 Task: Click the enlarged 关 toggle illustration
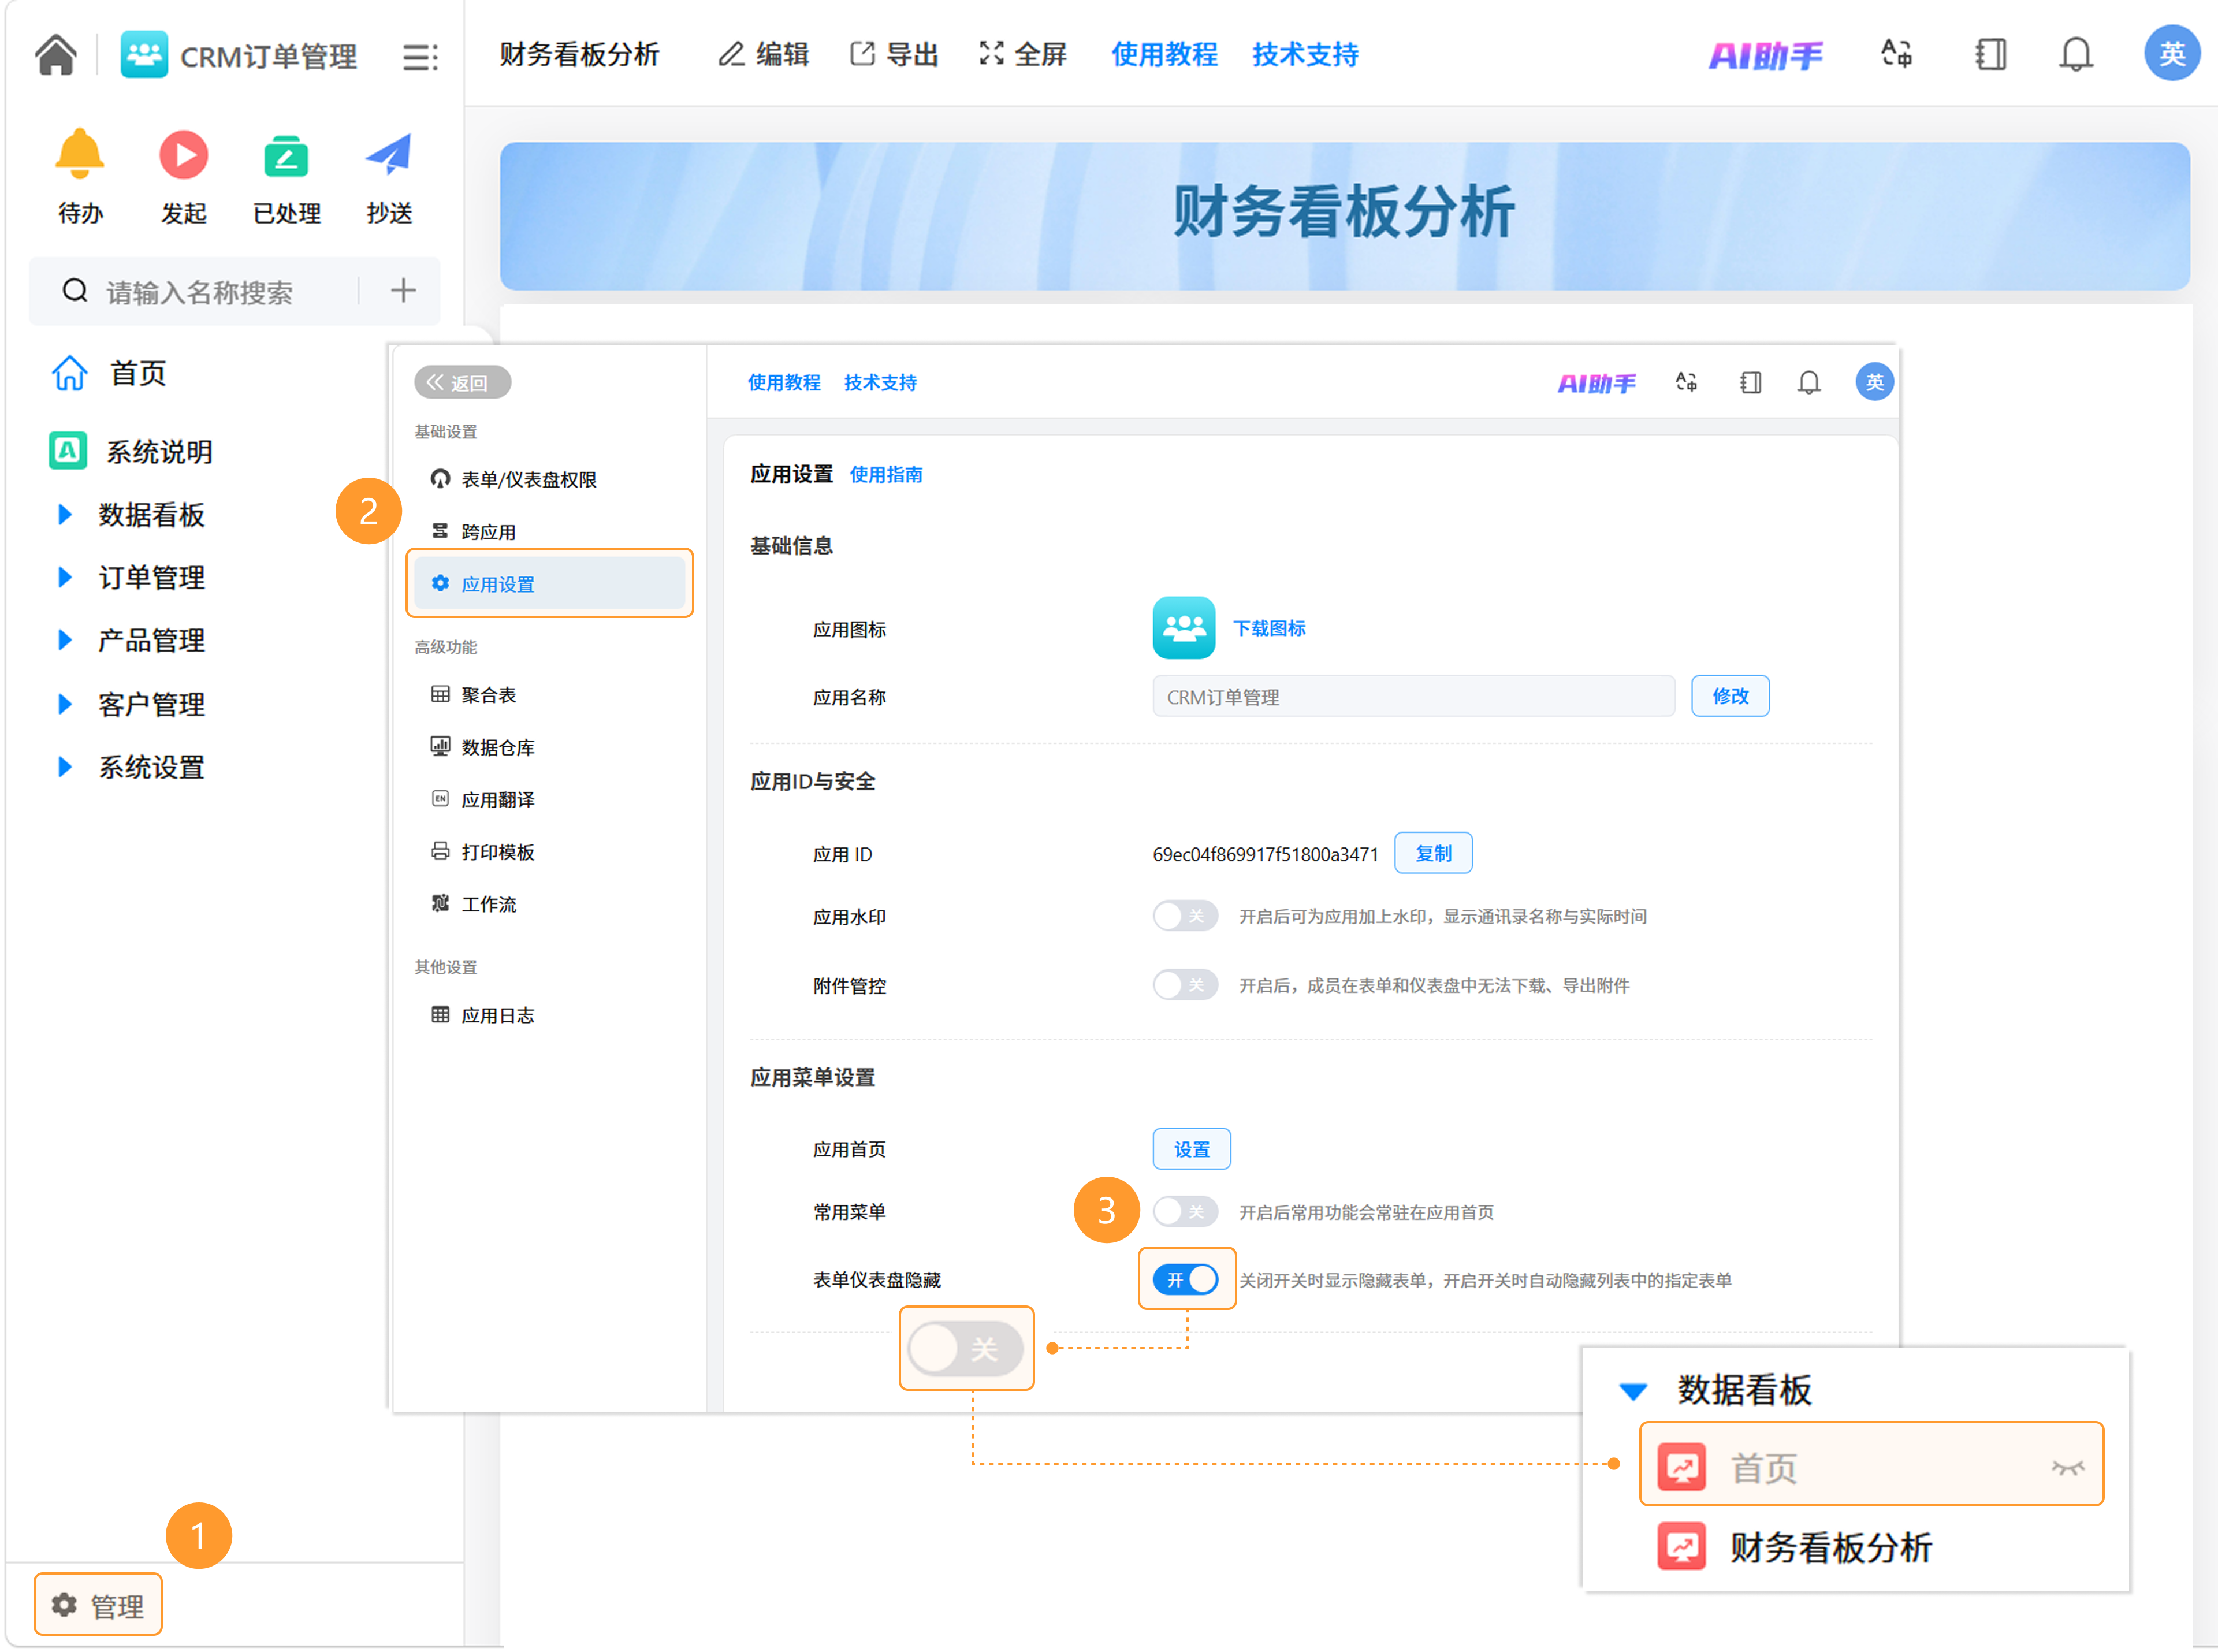pyautogui.click(x=966, y=1348)
